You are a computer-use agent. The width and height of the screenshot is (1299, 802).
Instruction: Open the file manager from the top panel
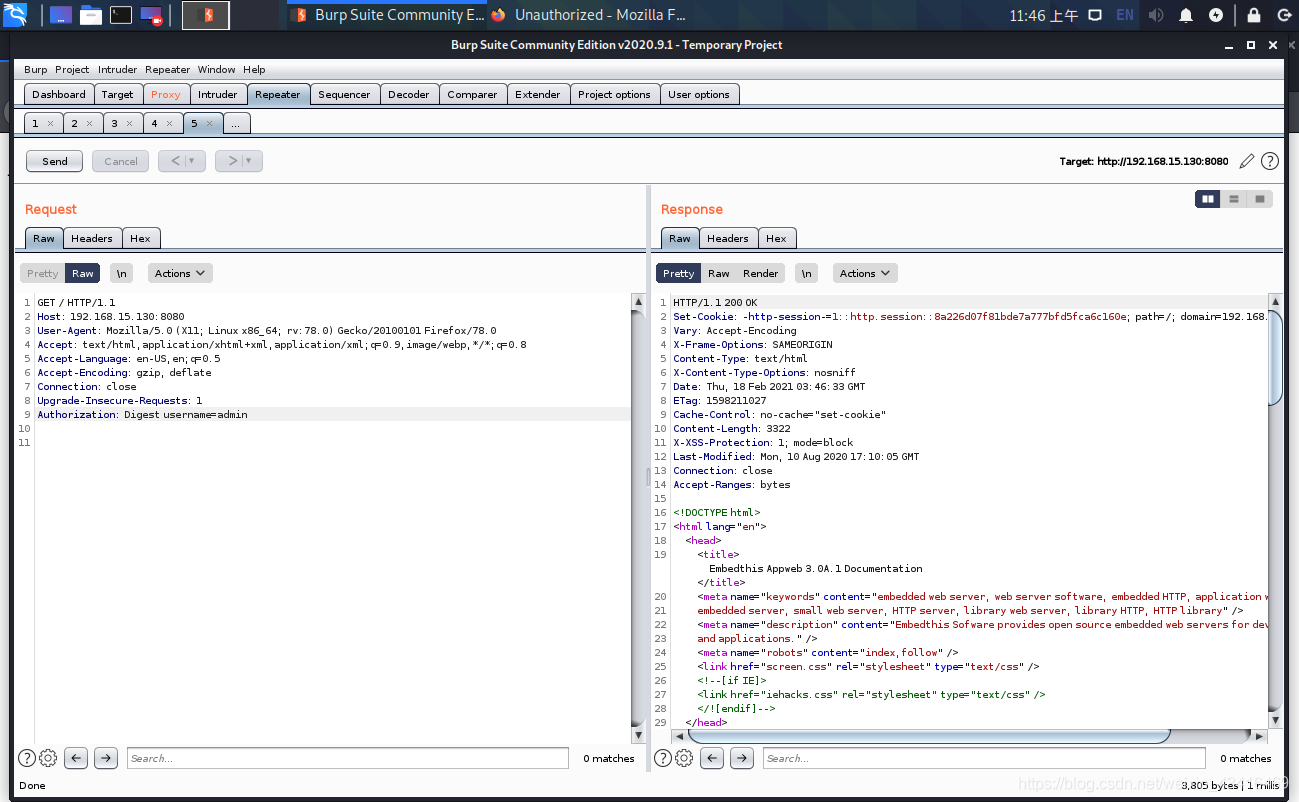(x=91, y=15)
